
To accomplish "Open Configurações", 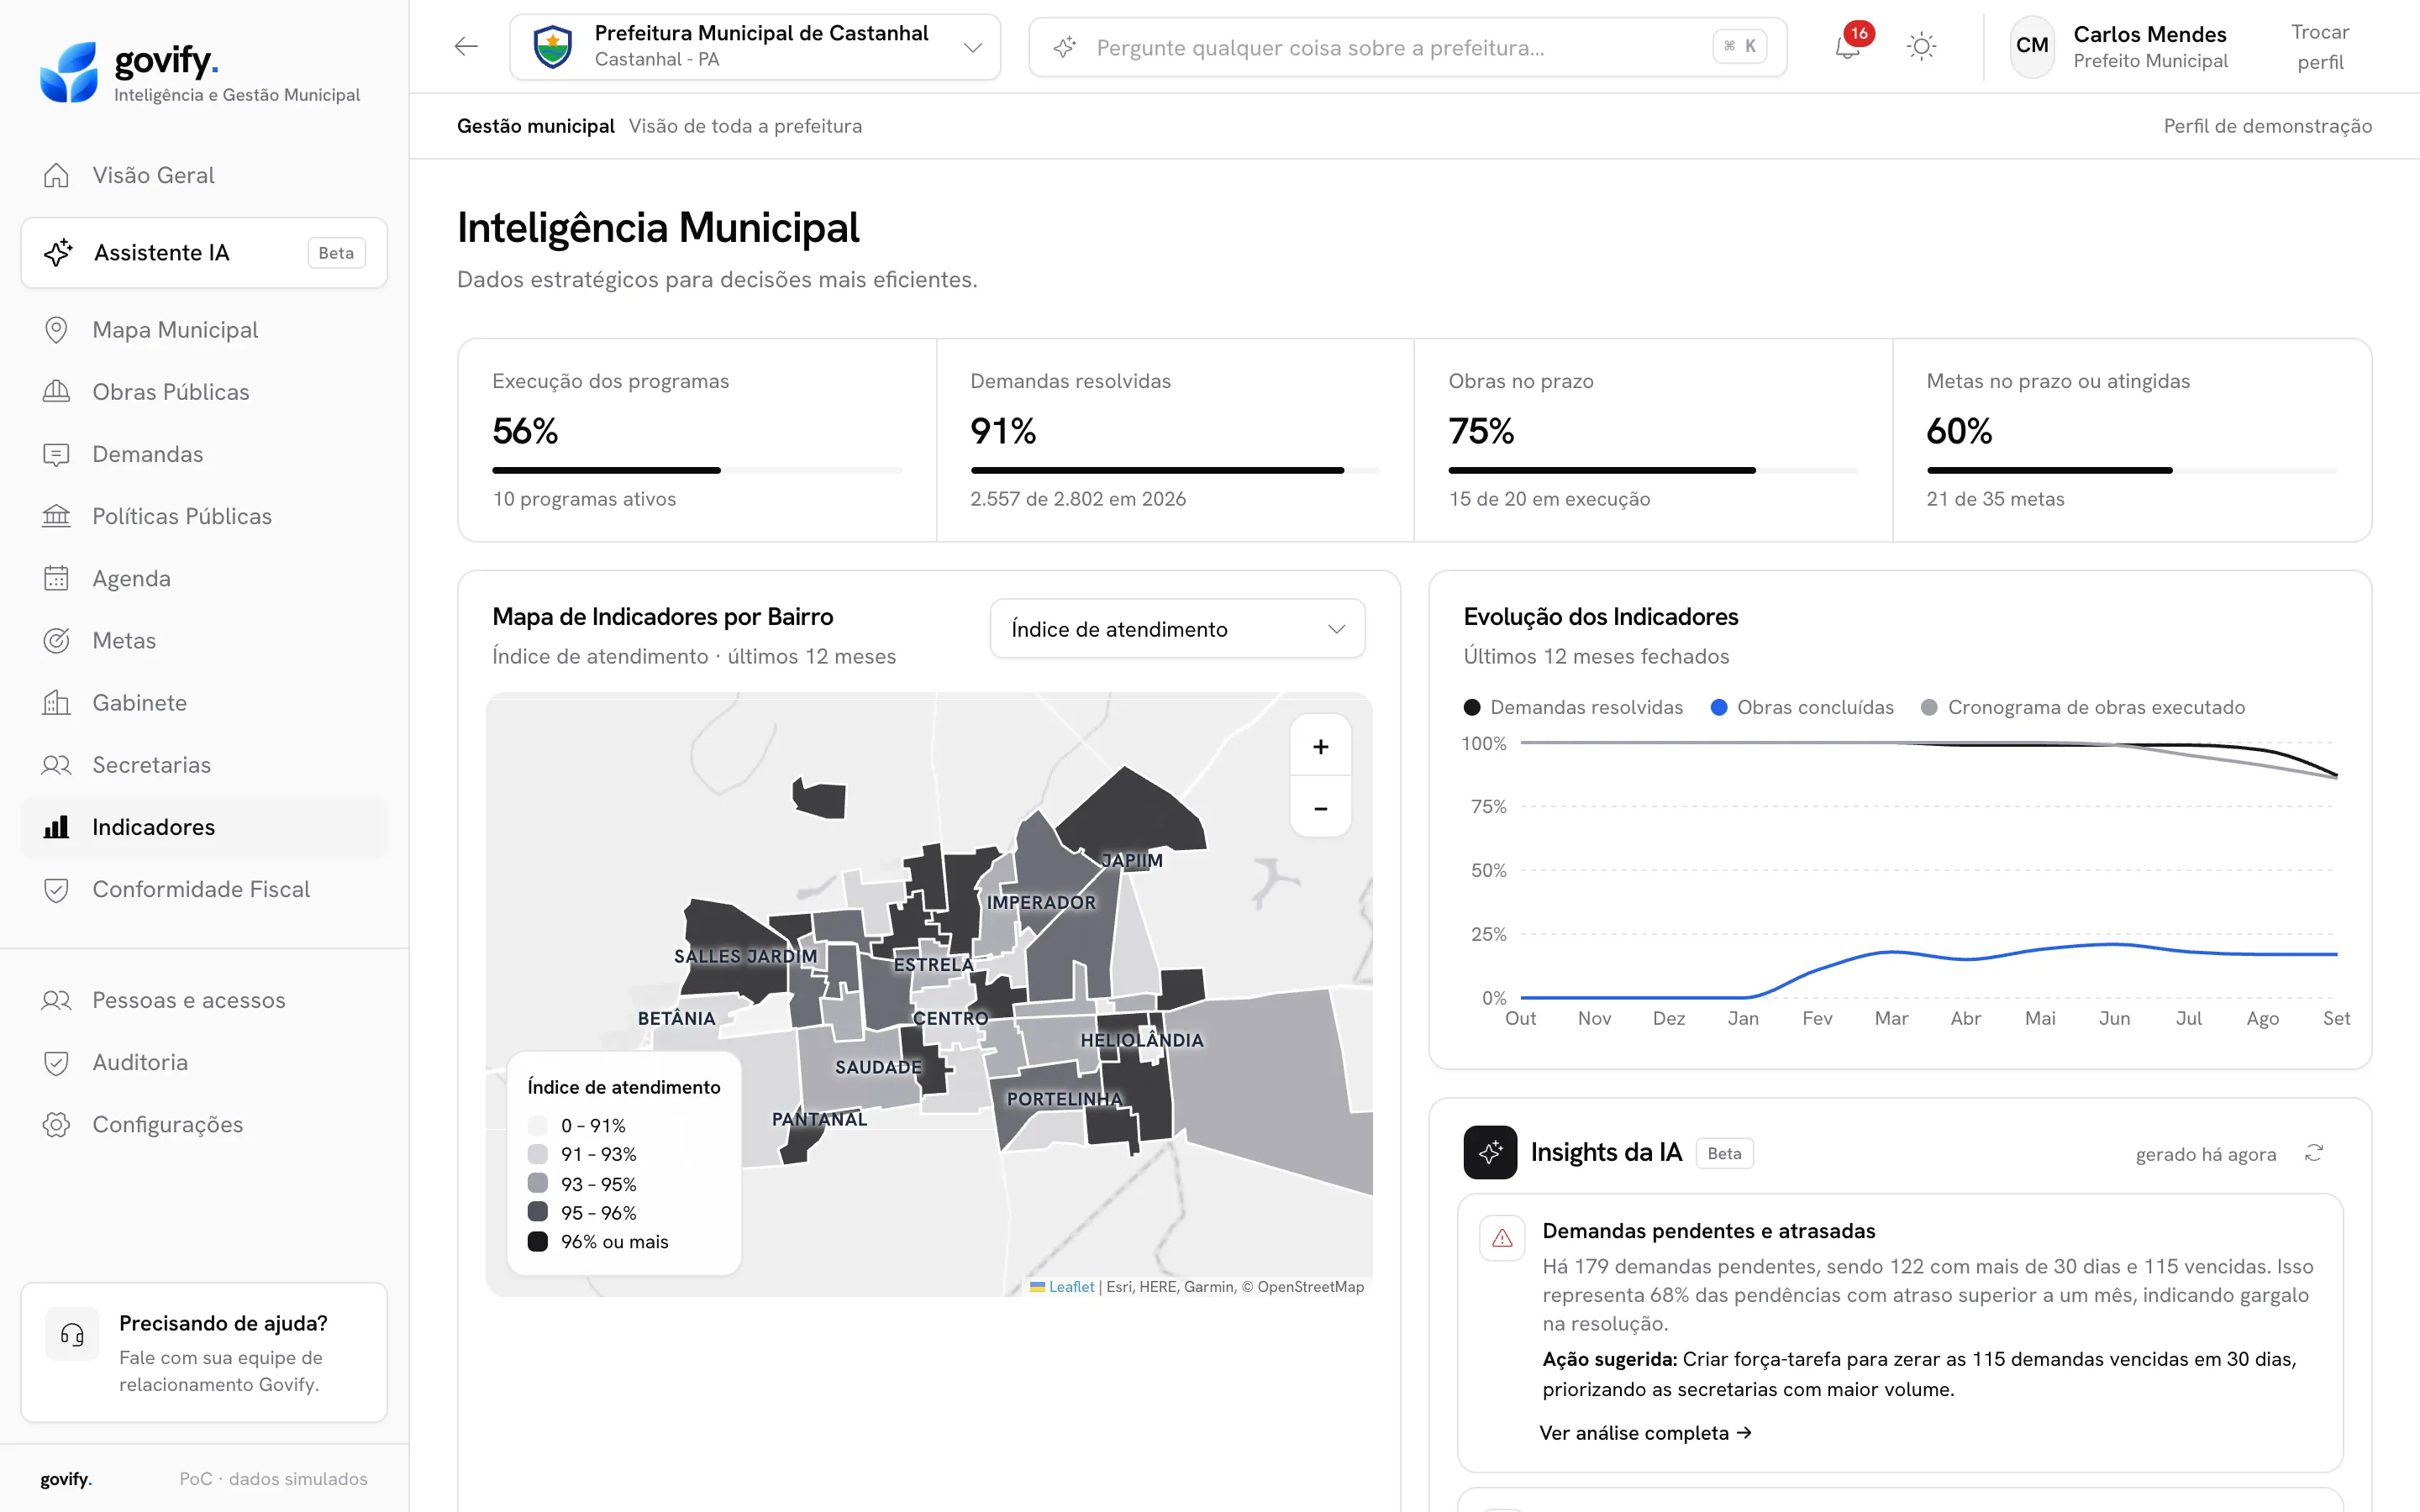I will tap(204, 1124).
